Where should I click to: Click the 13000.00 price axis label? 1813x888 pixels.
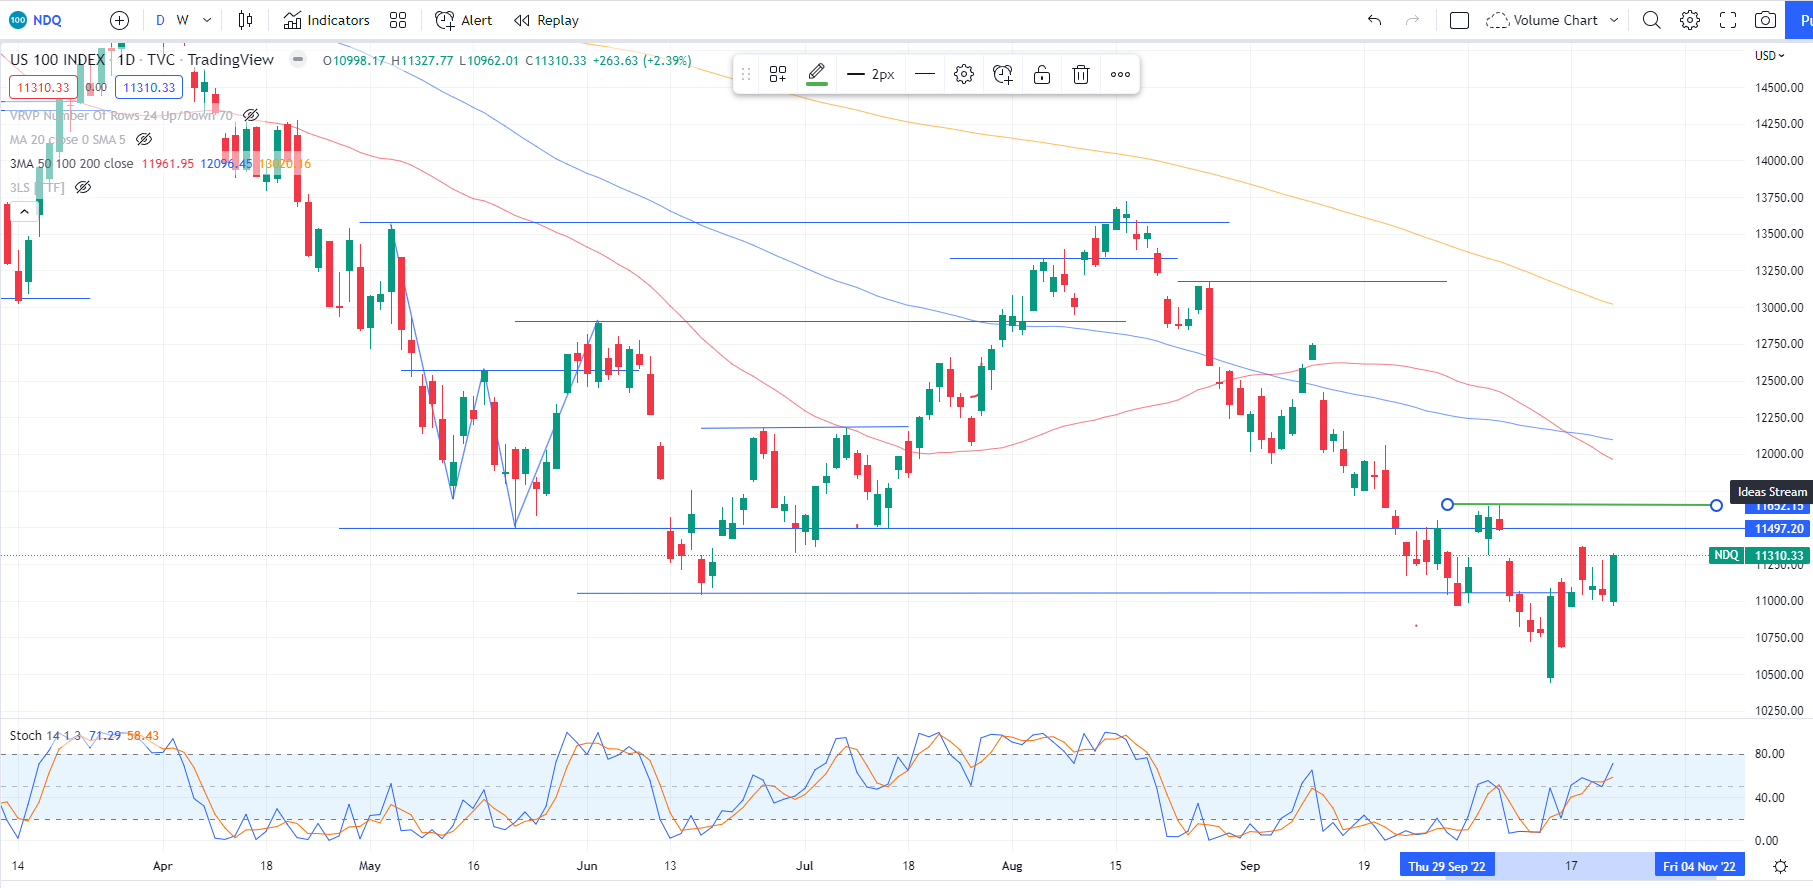click(x=1779, y=307)
